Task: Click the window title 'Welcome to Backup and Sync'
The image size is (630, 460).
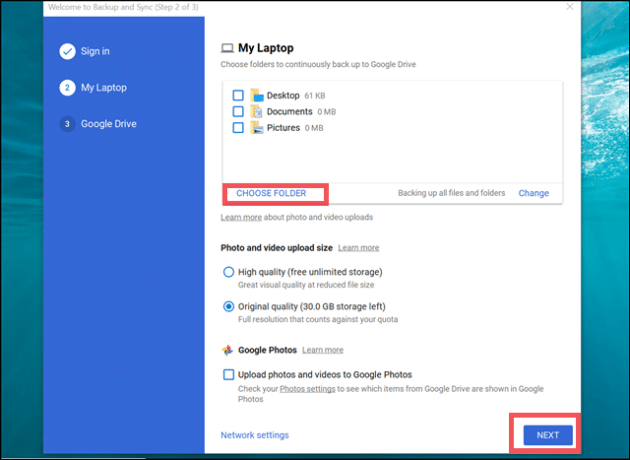Action: [123, 7]
